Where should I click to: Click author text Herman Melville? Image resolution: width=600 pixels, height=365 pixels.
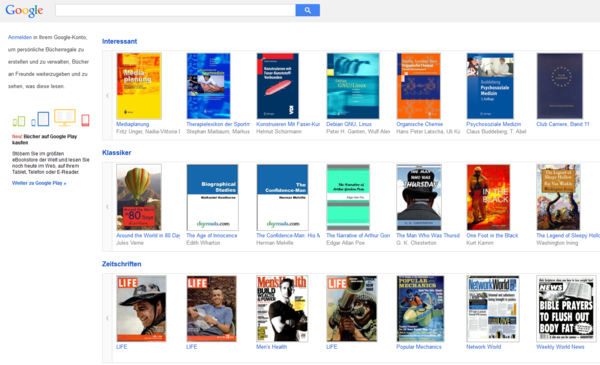tap(275, 243)
